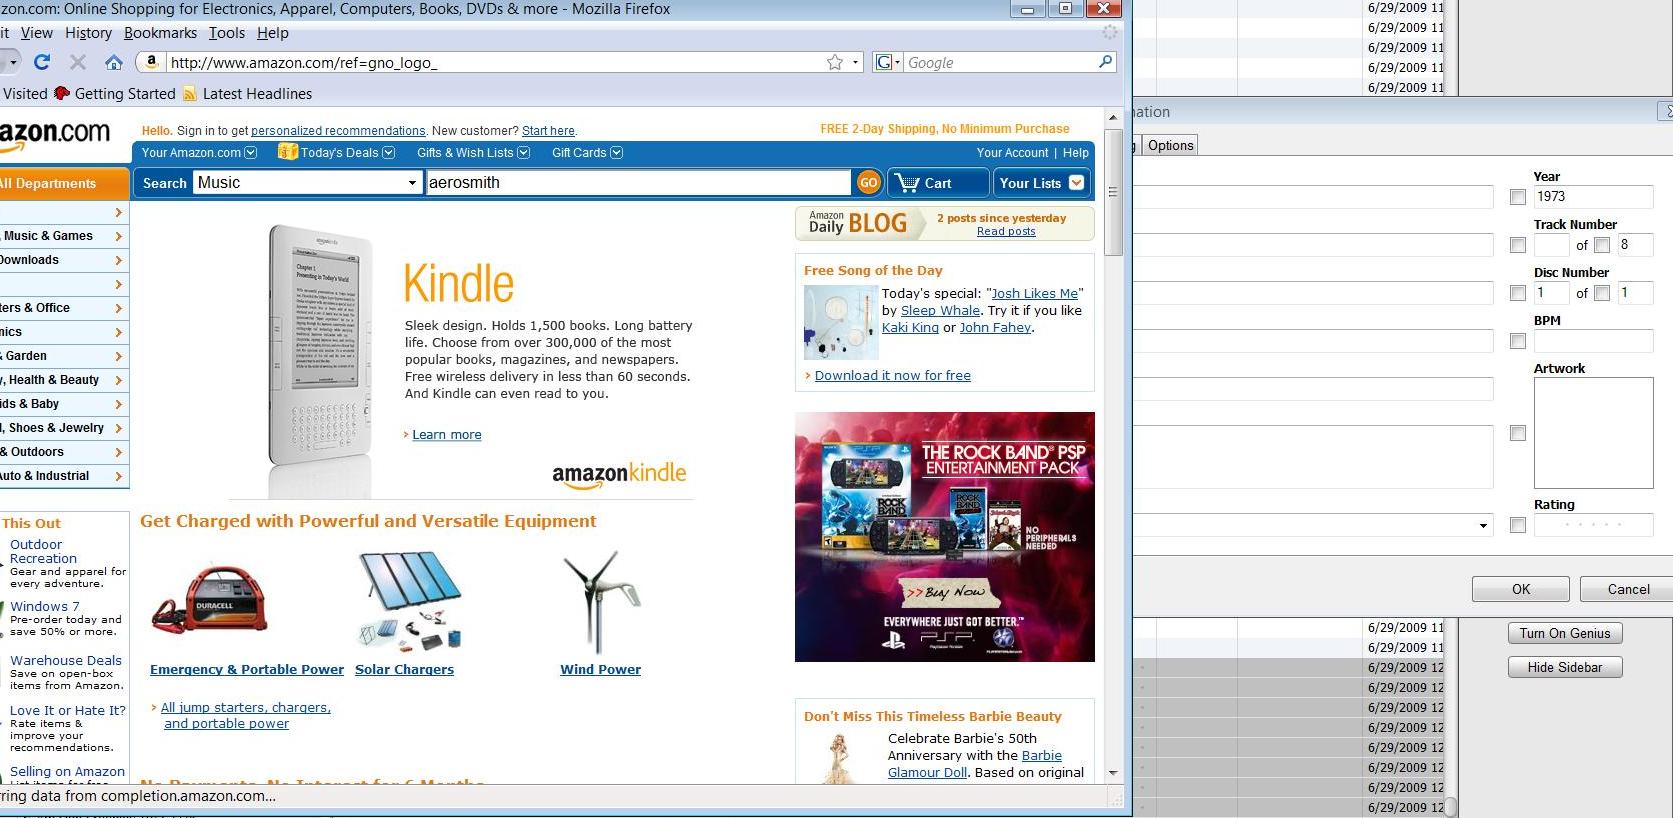
Task: Open the Help menu in Firefox
Action: 273,33
